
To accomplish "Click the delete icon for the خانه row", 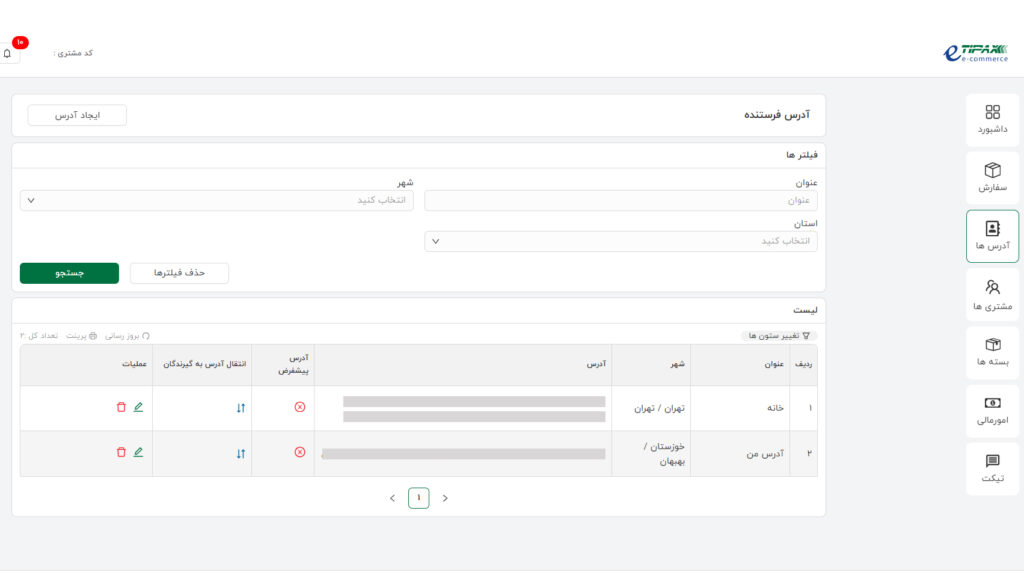I will [121, 407].
